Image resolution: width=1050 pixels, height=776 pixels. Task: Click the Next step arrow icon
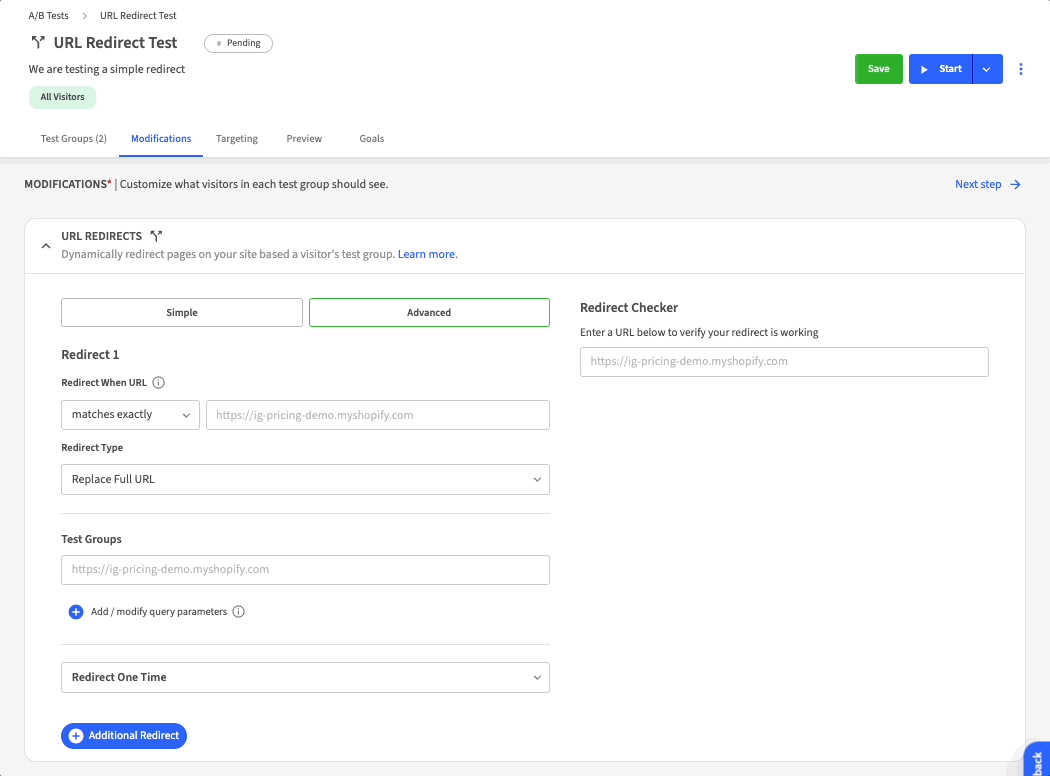pos(1015,184)
